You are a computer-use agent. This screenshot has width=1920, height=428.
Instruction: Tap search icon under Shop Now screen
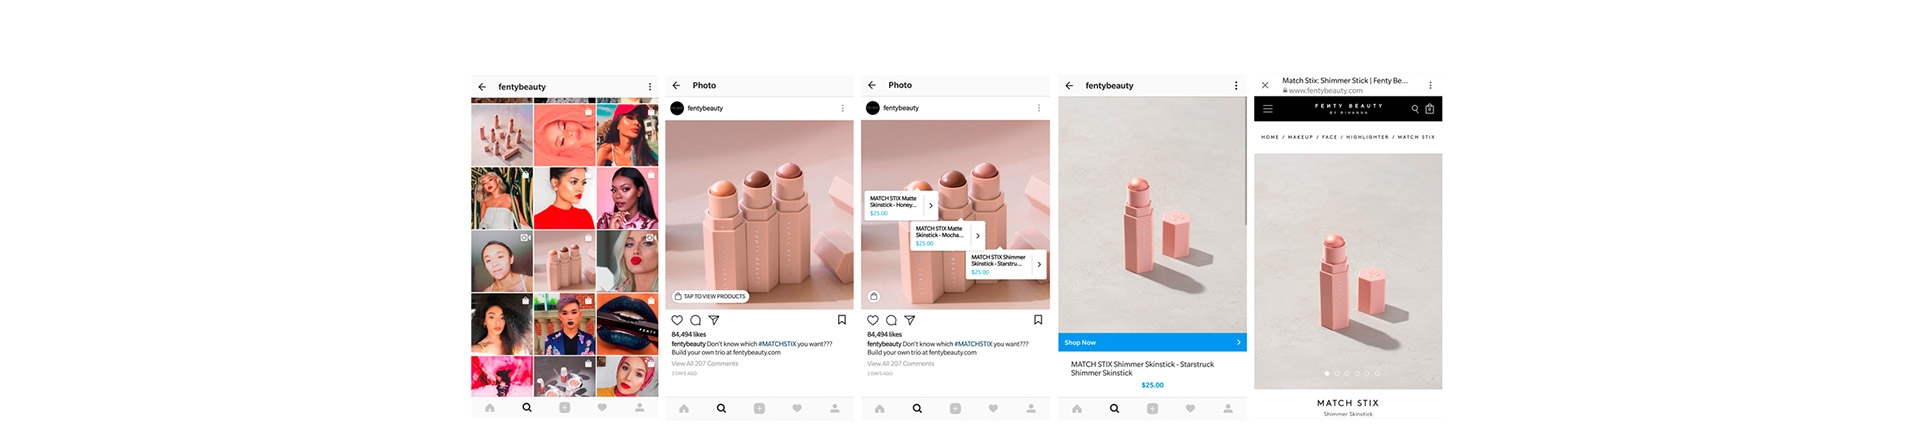[1114, 408]
